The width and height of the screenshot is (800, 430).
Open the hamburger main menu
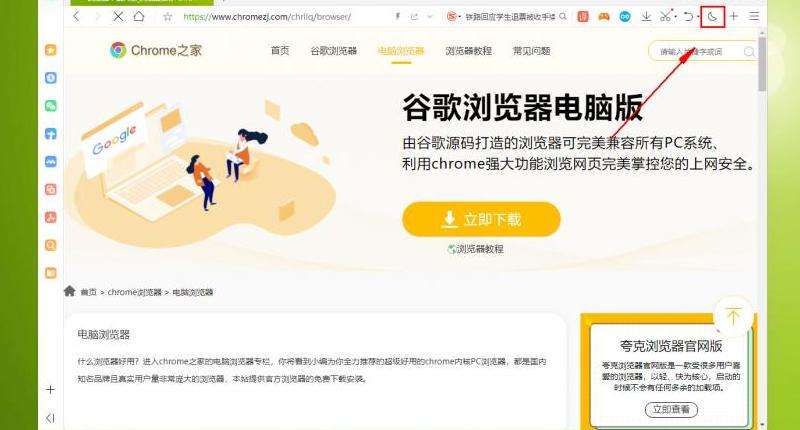(754, 16)
